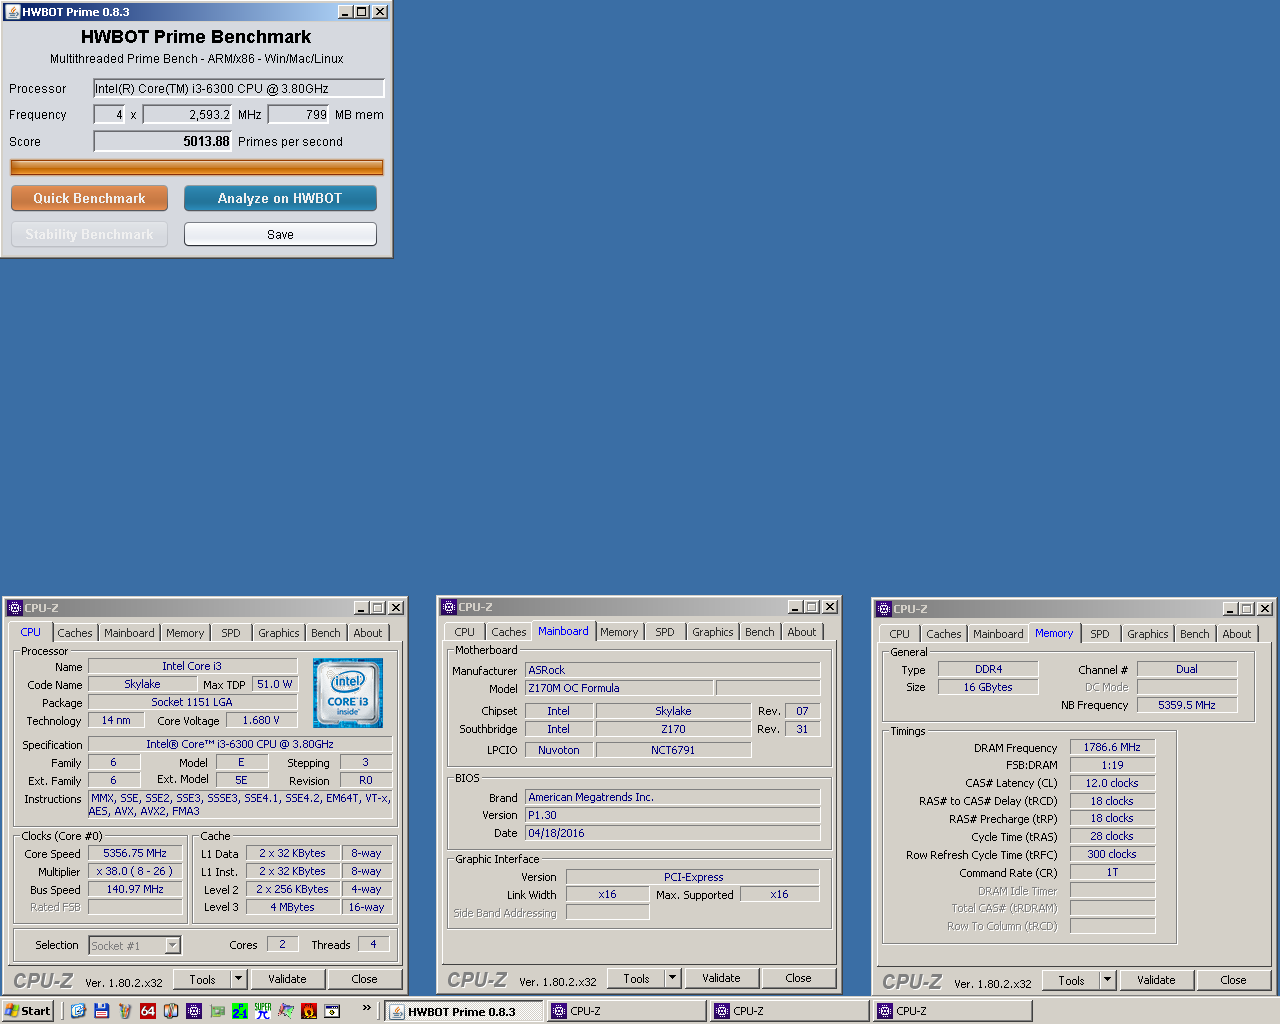Launch the green graphics card quick launch icon
The image size is (1280, 1024).
217,1011
